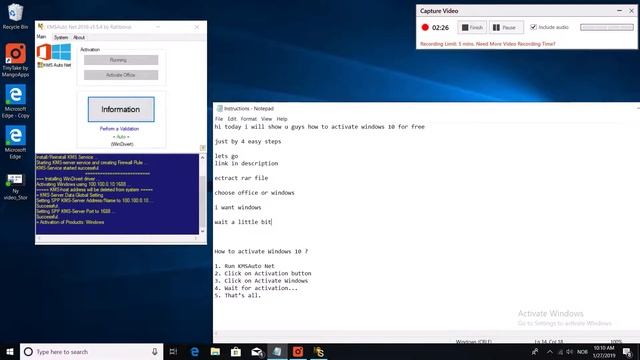This screenshot has height=360, width=640.
Task: Switch to KMSAuto Net via its taskbar icon
Action: pos(319,351)
